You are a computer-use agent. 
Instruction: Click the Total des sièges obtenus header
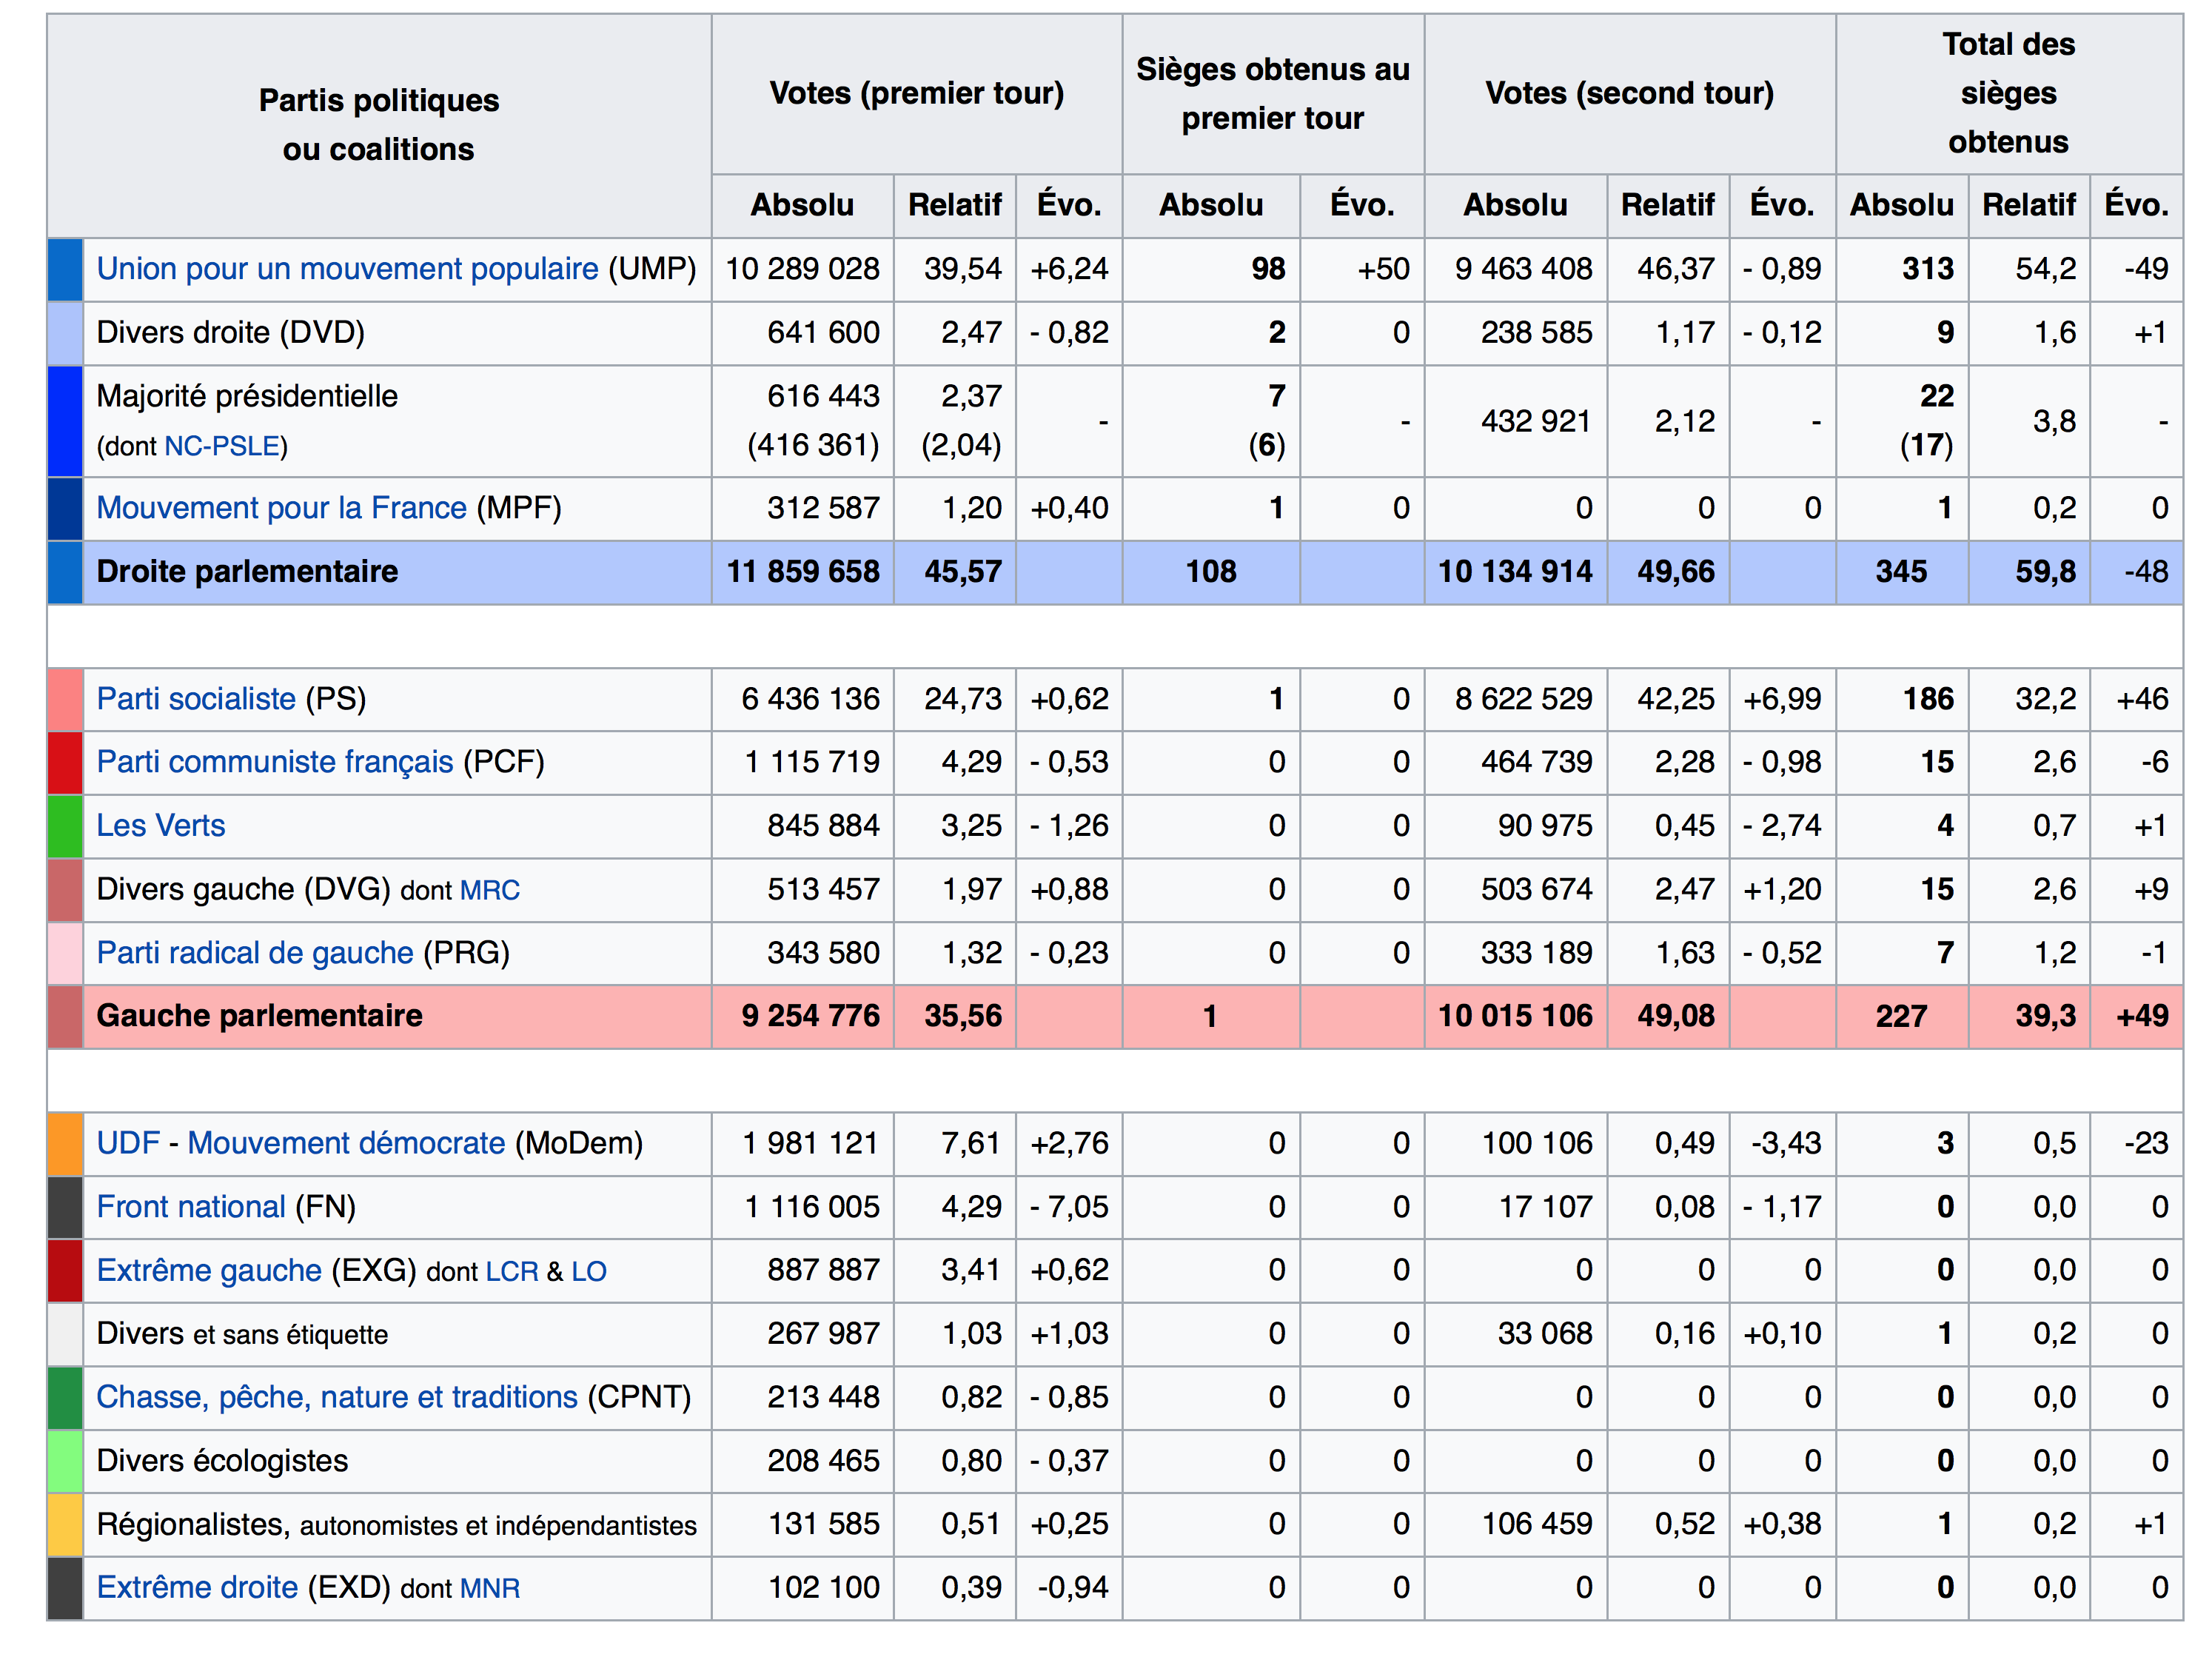(x=2009, y=93)
